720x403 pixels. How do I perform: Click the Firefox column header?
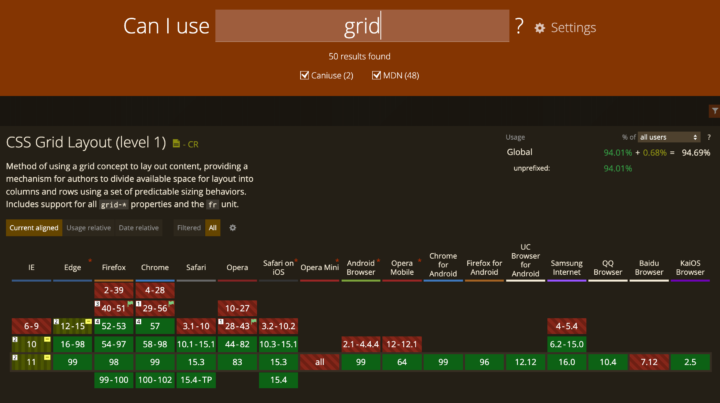point(113,267)
